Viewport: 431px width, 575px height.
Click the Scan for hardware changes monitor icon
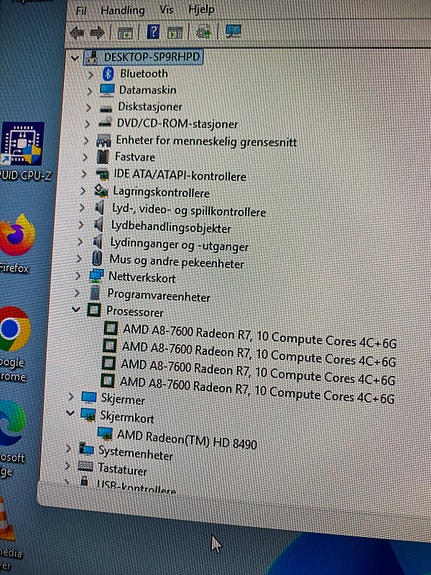(233, 32)
